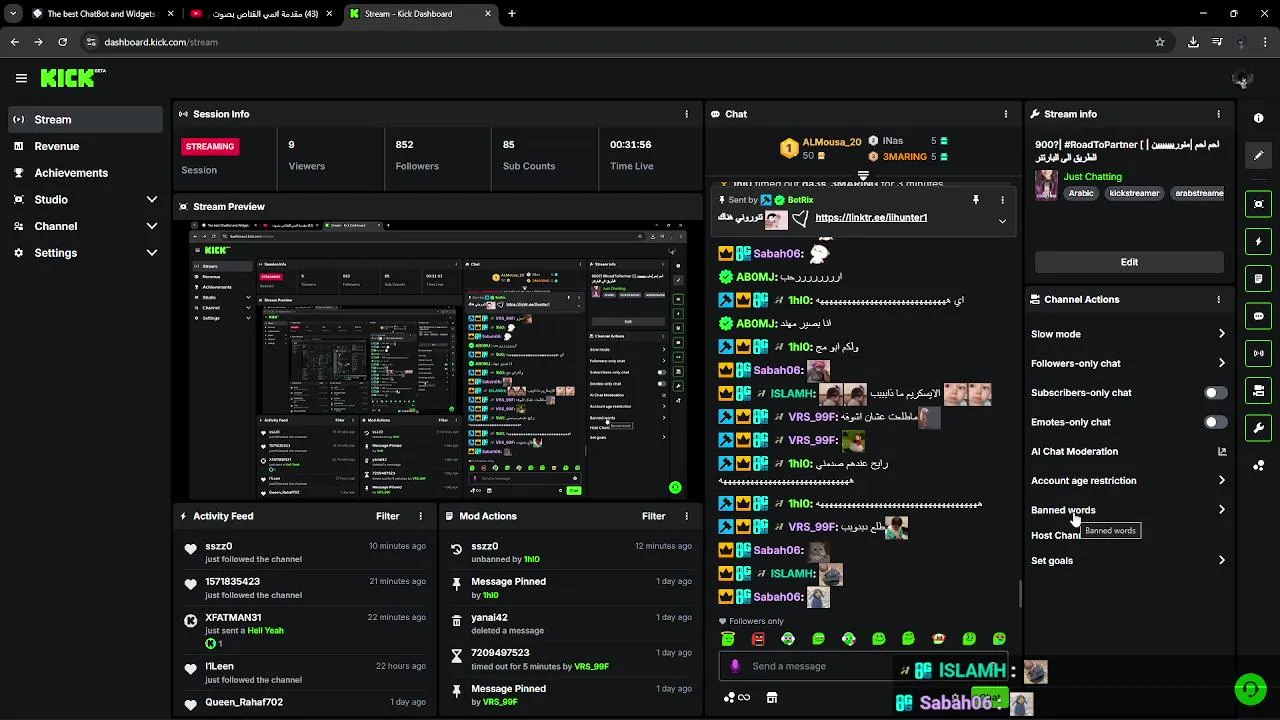Open the shop icon below the message box
Screen dimensions: 1280x720
(772, 697)
